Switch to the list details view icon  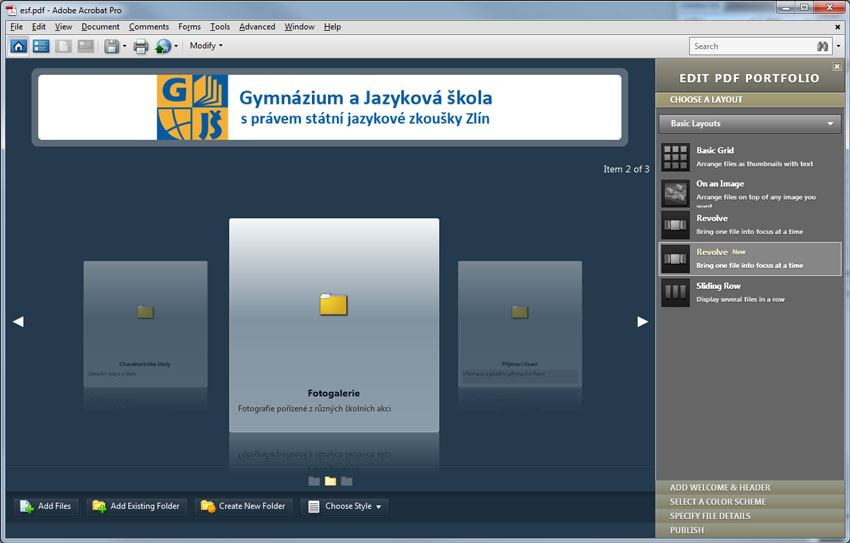(x=41, y=46)
